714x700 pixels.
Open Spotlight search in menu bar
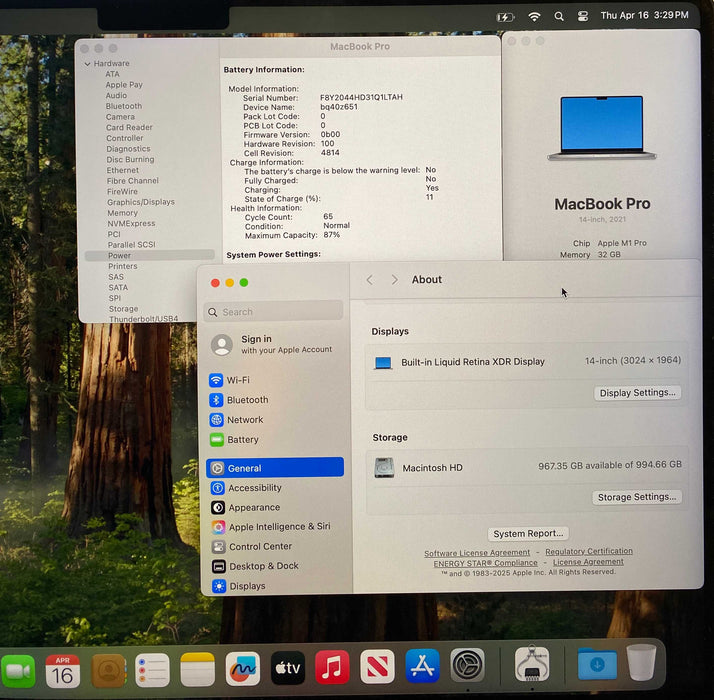(x=559, y=17)
